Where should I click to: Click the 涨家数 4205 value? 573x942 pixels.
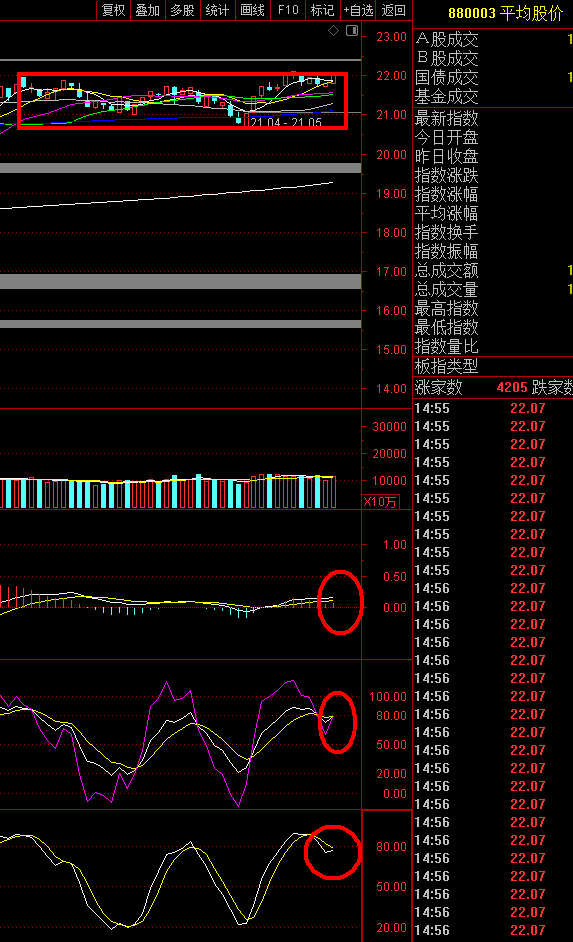pos(512,387)
